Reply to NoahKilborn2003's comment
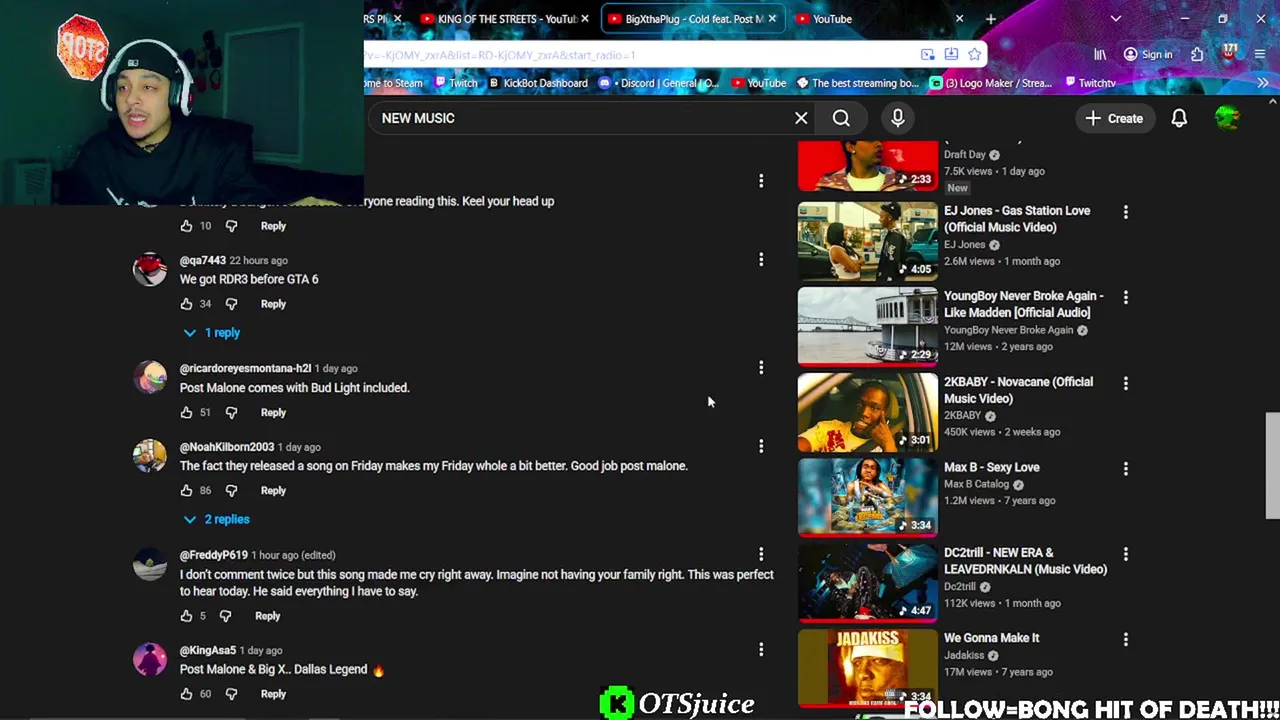 [x=273, y=491]
